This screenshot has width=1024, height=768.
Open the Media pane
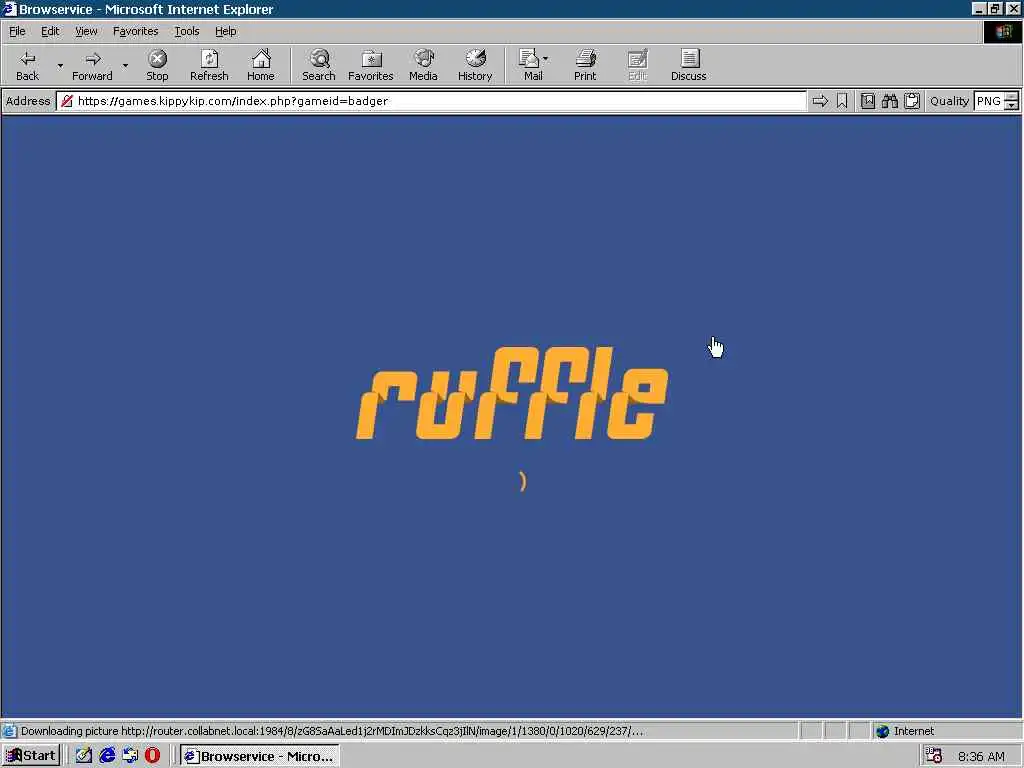click(423, 65)
